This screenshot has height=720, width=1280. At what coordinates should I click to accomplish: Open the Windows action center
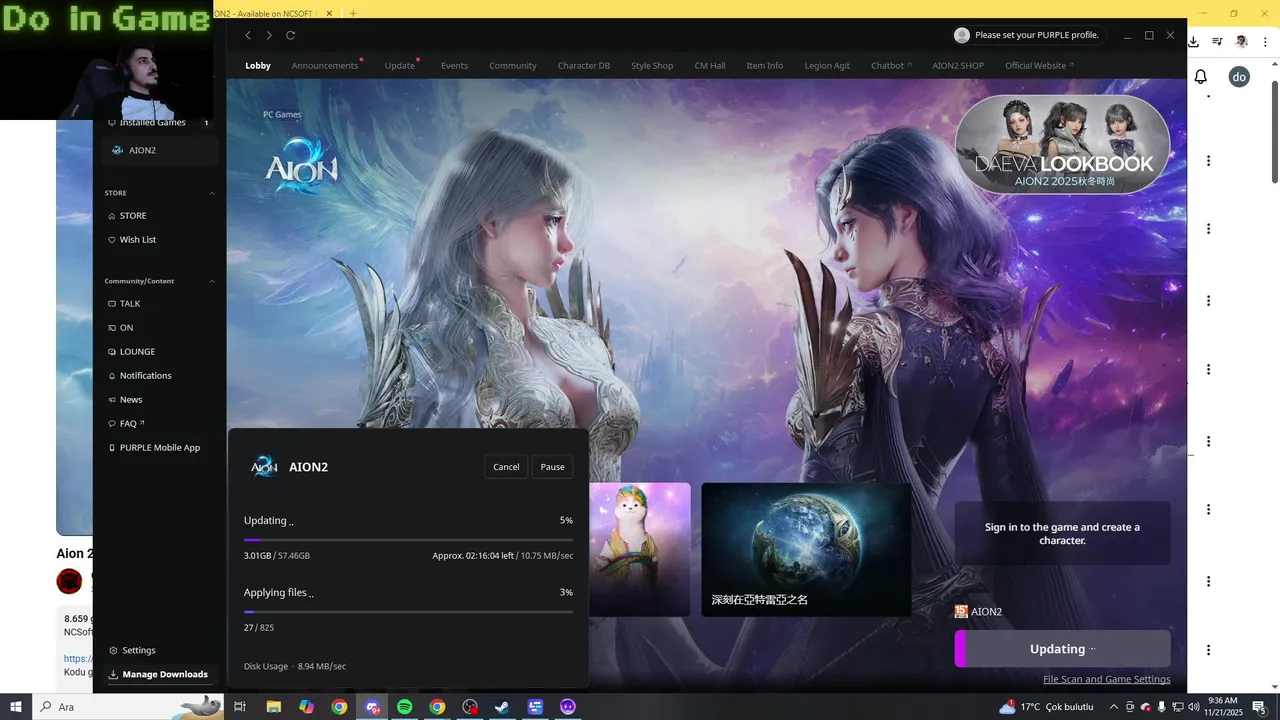[1260, 707]
